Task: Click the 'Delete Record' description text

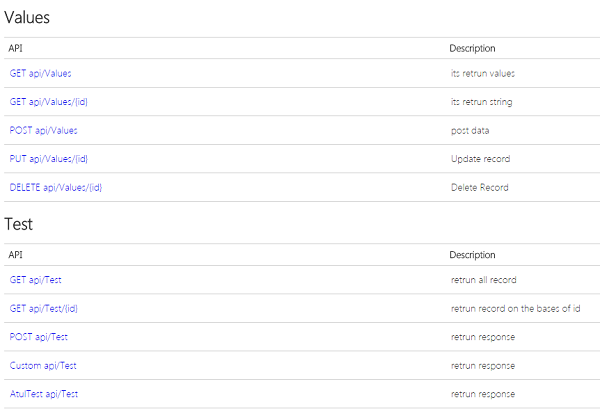Action: coord(480,187)
